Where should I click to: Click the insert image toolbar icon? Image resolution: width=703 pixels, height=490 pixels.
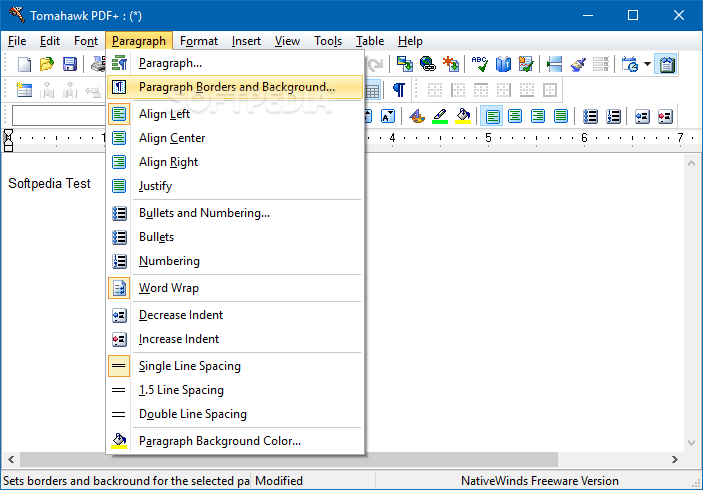(404, 64)
